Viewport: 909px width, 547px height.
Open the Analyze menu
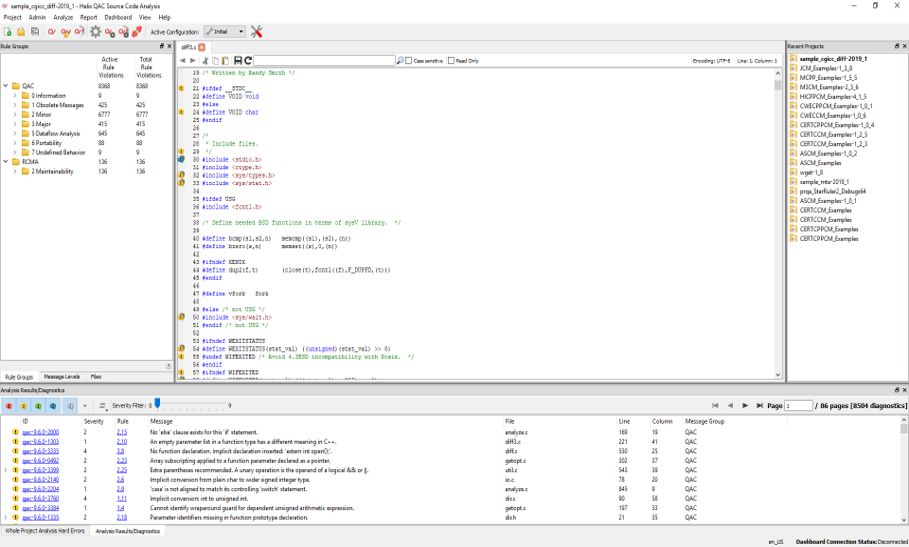(x=63, y=17)
